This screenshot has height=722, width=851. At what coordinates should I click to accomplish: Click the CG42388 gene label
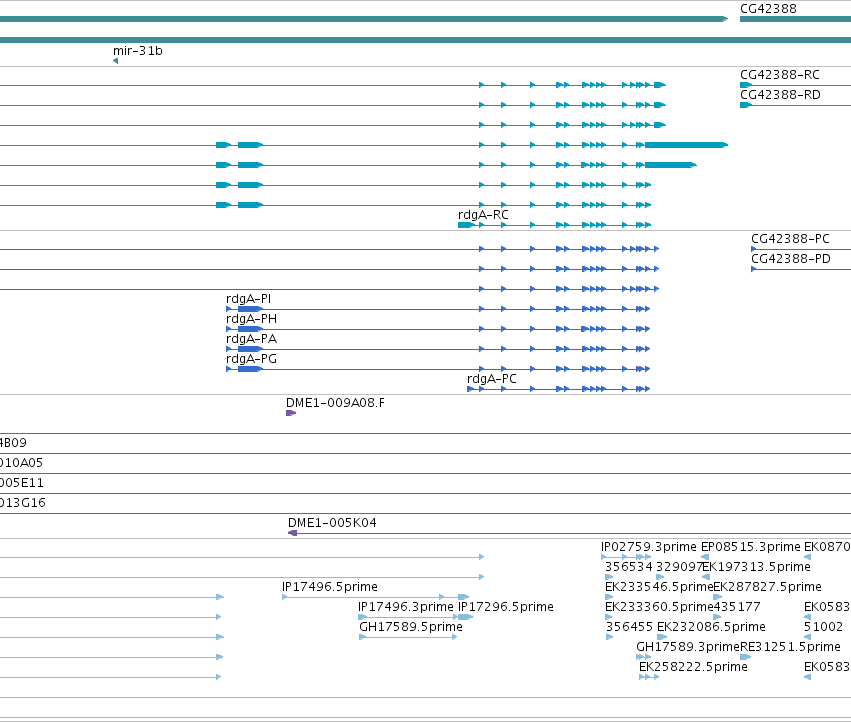(768, 9)
